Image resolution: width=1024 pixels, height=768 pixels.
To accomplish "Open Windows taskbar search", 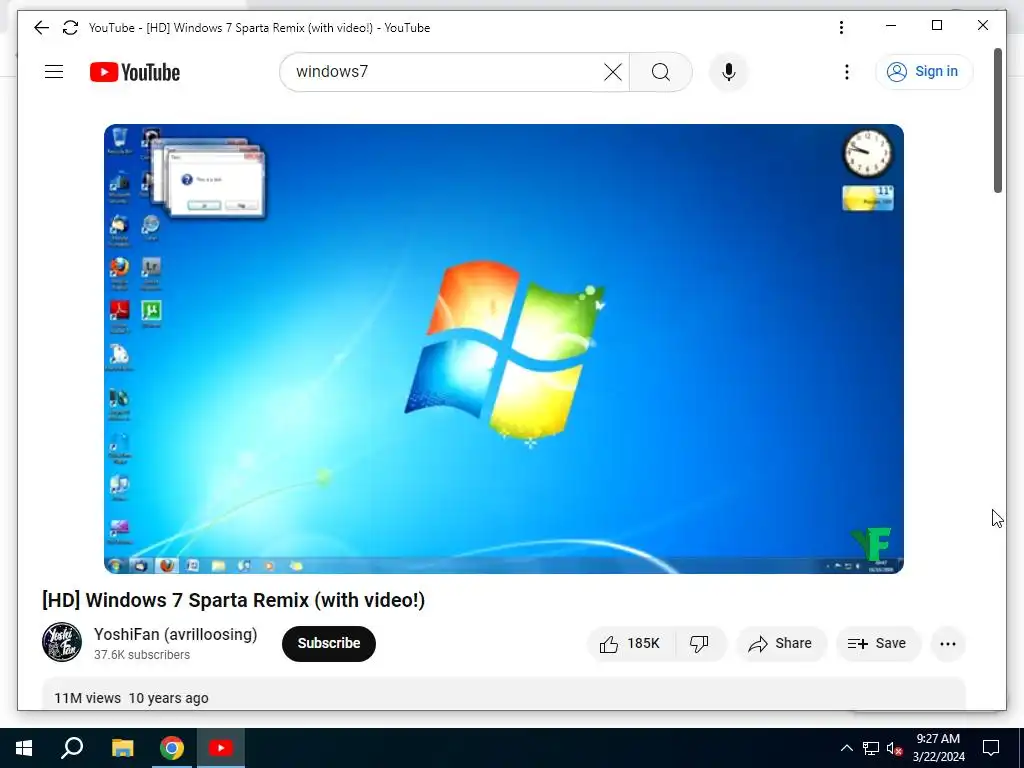I will (x=72, y=748).
